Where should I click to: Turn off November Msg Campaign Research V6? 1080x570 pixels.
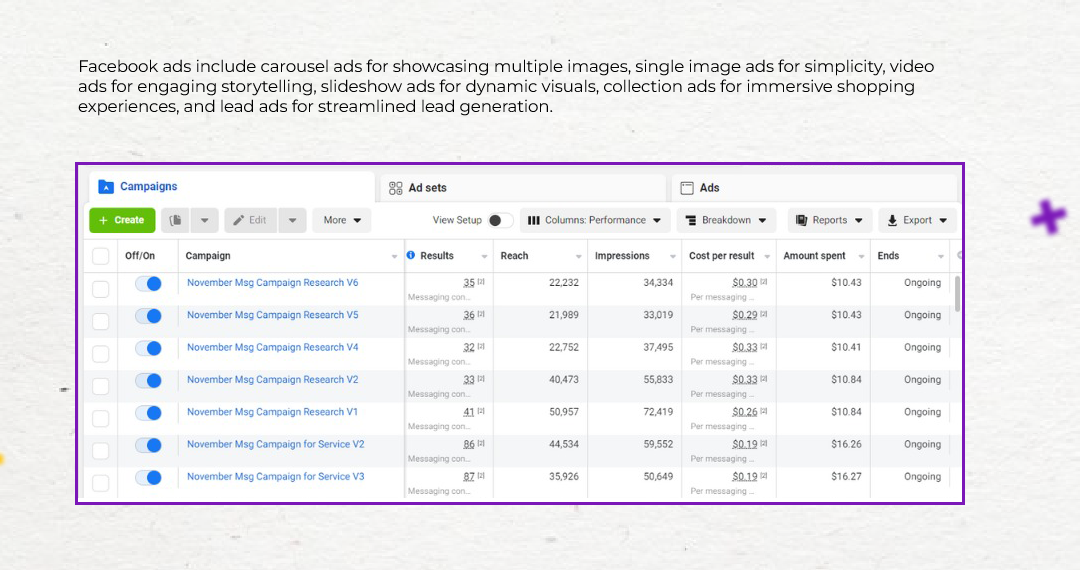point(148,284)
